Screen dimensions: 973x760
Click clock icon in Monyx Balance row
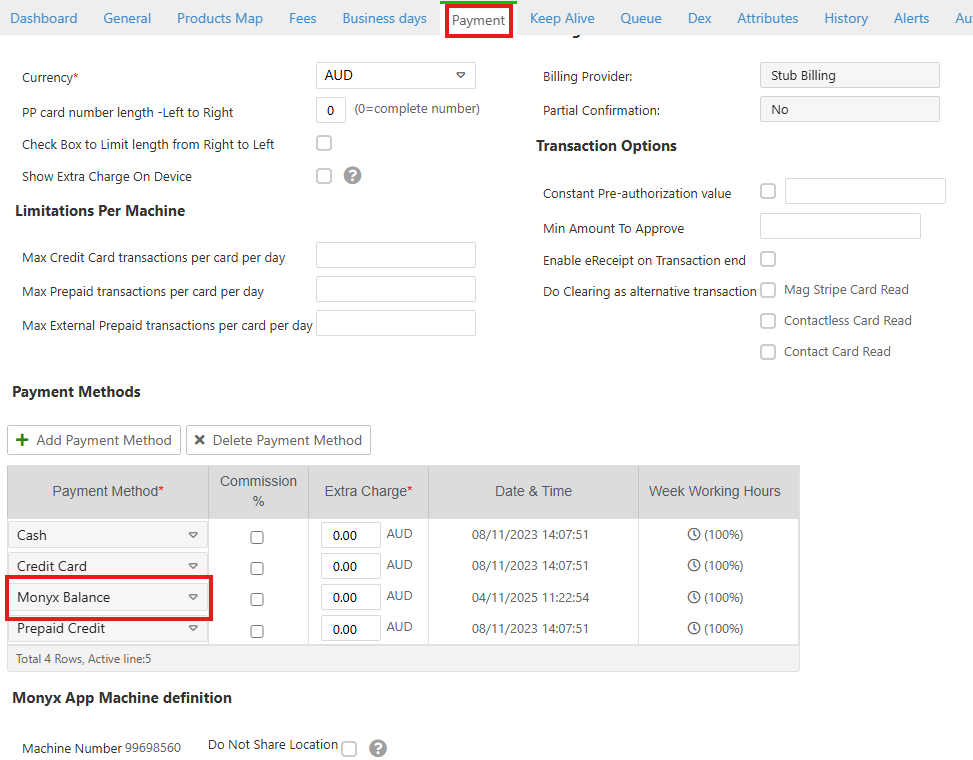click(694, 597)
